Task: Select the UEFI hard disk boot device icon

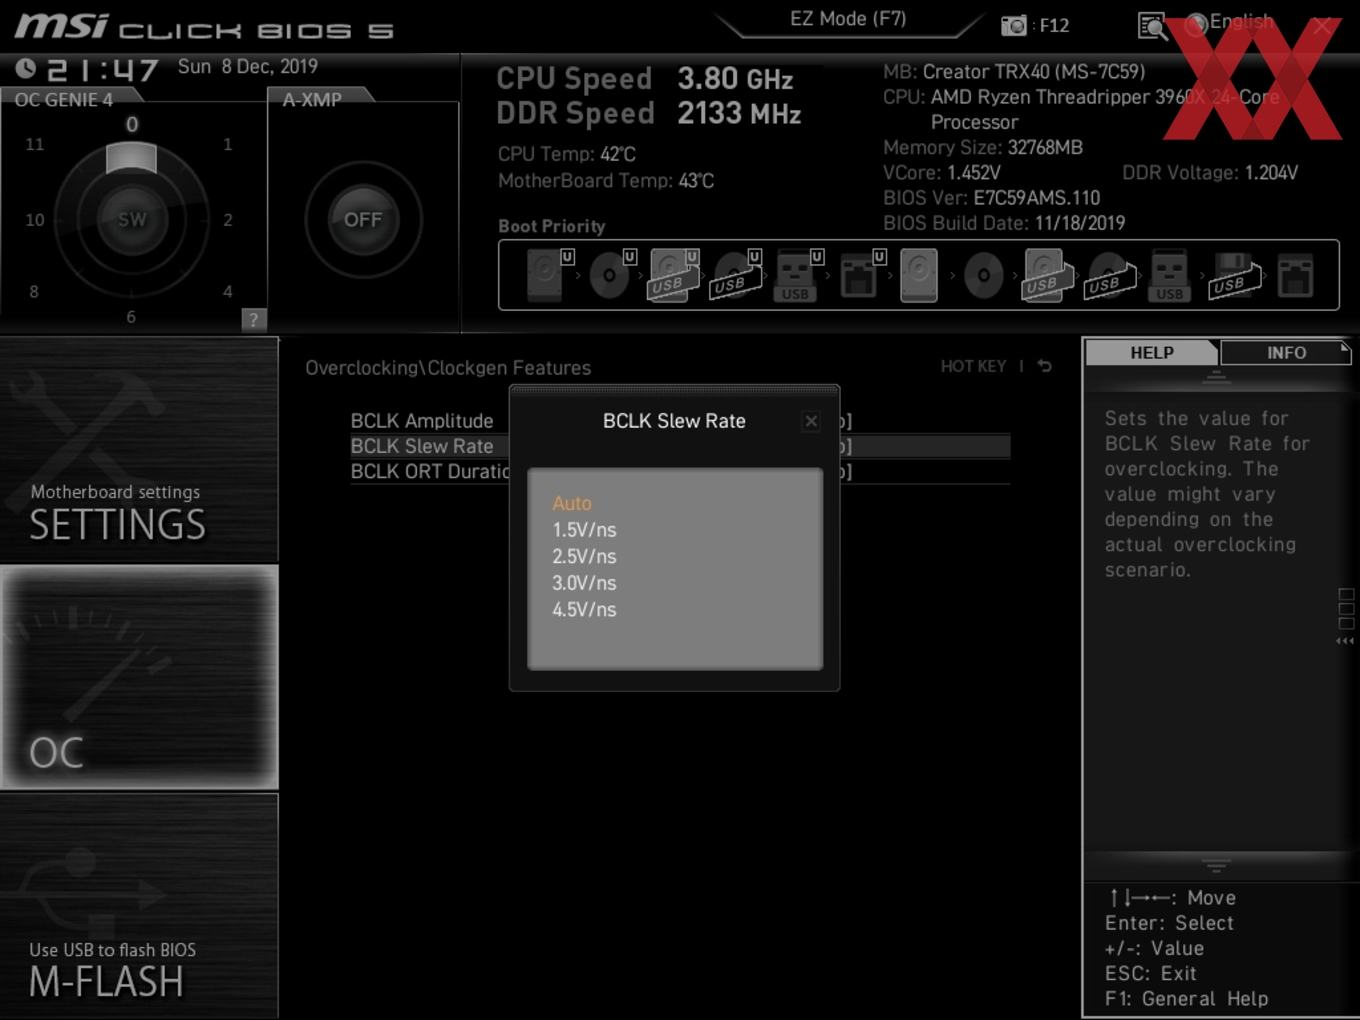Action: coord(548,275)
